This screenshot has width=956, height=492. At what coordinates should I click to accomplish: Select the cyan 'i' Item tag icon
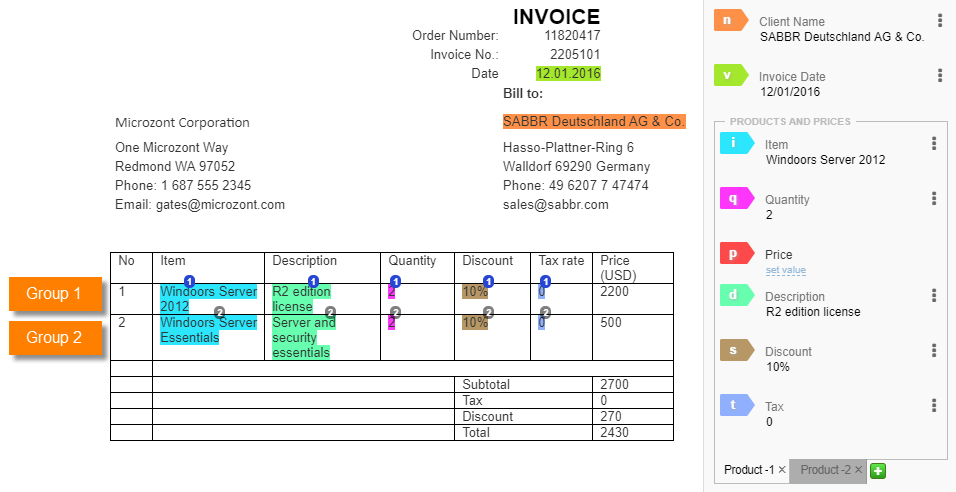point(737,143)
